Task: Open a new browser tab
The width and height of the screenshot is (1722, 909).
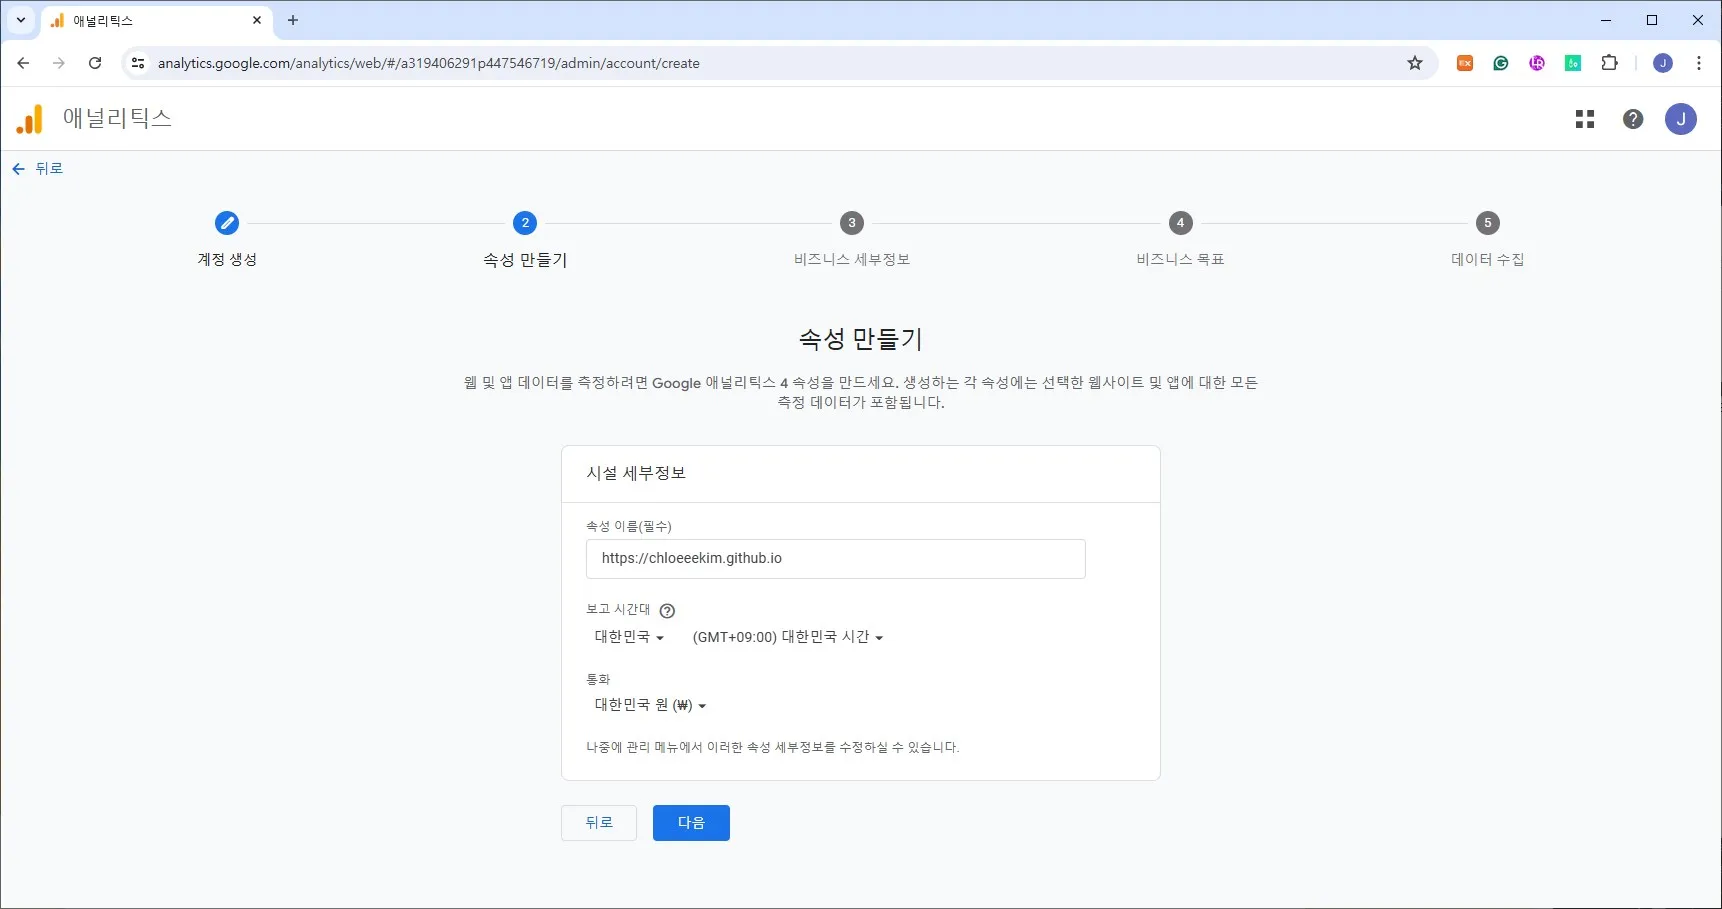Action: point(293,20)
